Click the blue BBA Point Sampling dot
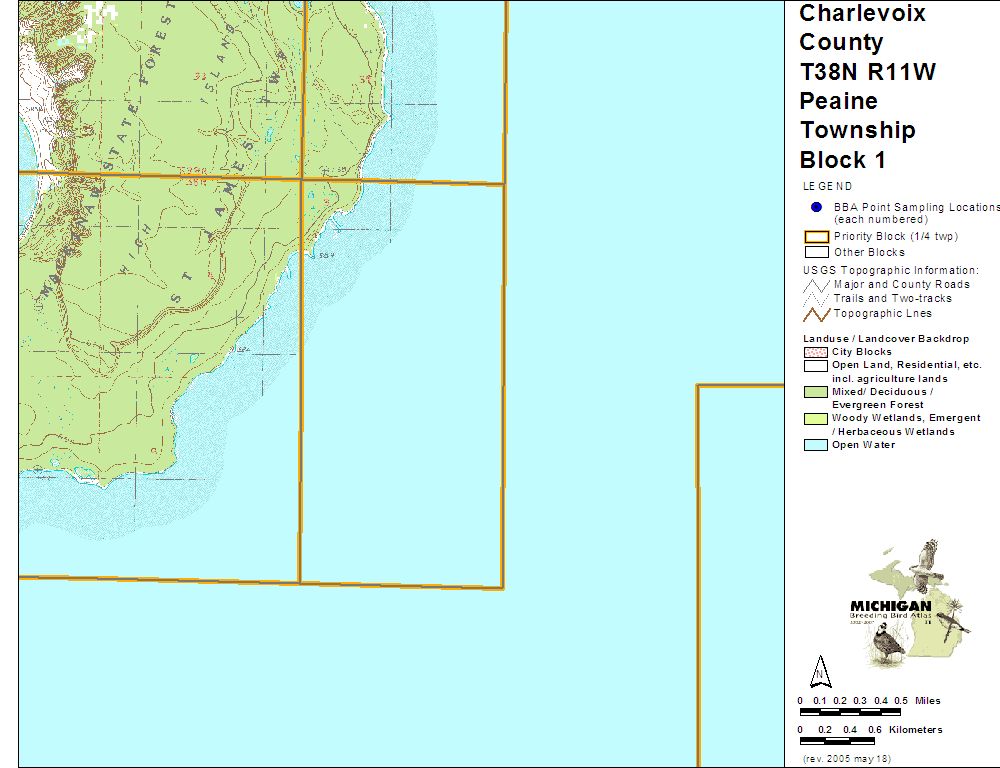1000x768 pixels. 816,207
